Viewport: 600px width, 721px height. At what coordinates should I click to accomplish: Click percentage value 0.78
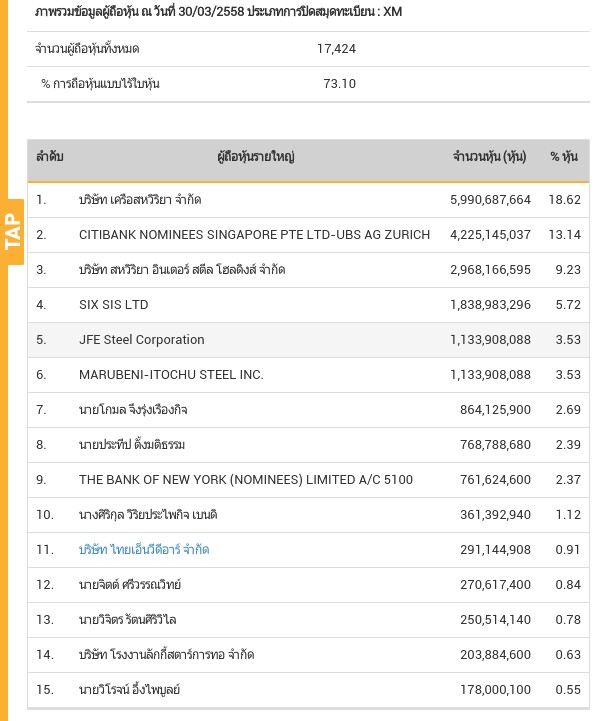click(x=568, y=619)
